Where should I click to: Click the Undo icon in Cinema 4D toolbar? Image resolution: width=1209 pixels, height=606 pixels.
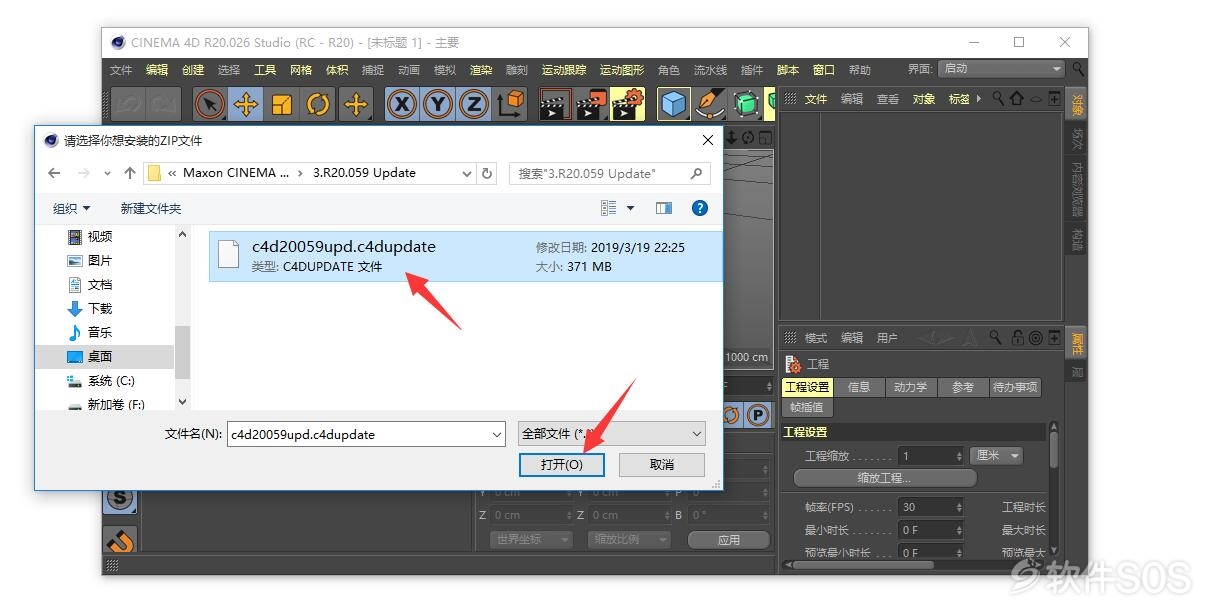click(x=126, y=104)
